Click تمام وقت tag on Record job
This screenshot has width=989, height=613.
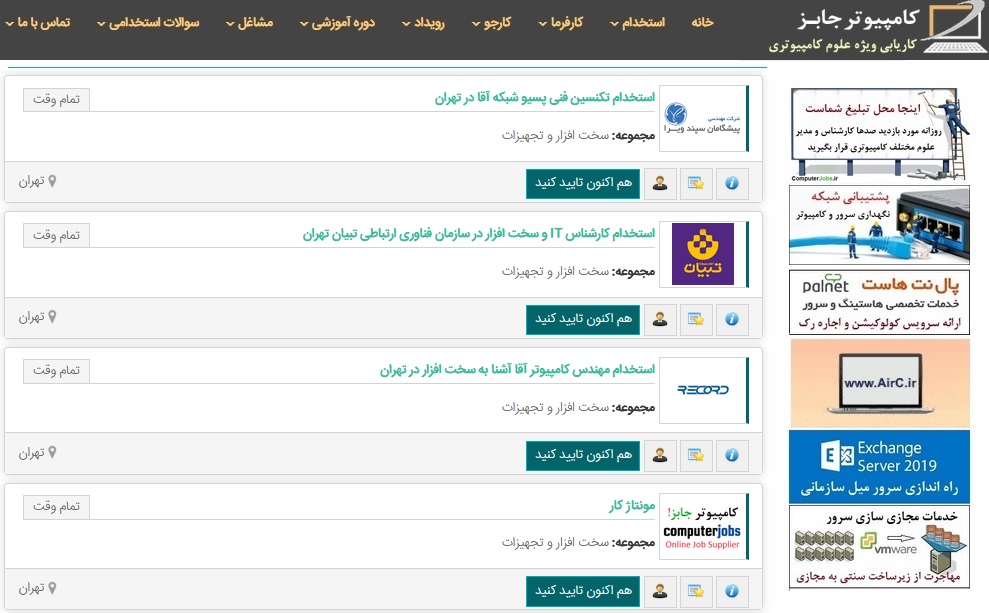(x=56, y=371)
